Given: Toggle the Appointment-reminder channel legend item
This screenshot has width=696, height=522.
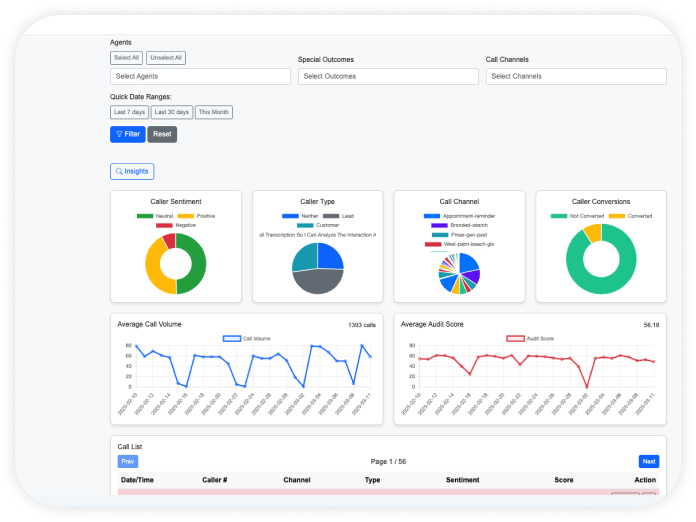Looking at the screenshot, I should click(x=432, y=216).
